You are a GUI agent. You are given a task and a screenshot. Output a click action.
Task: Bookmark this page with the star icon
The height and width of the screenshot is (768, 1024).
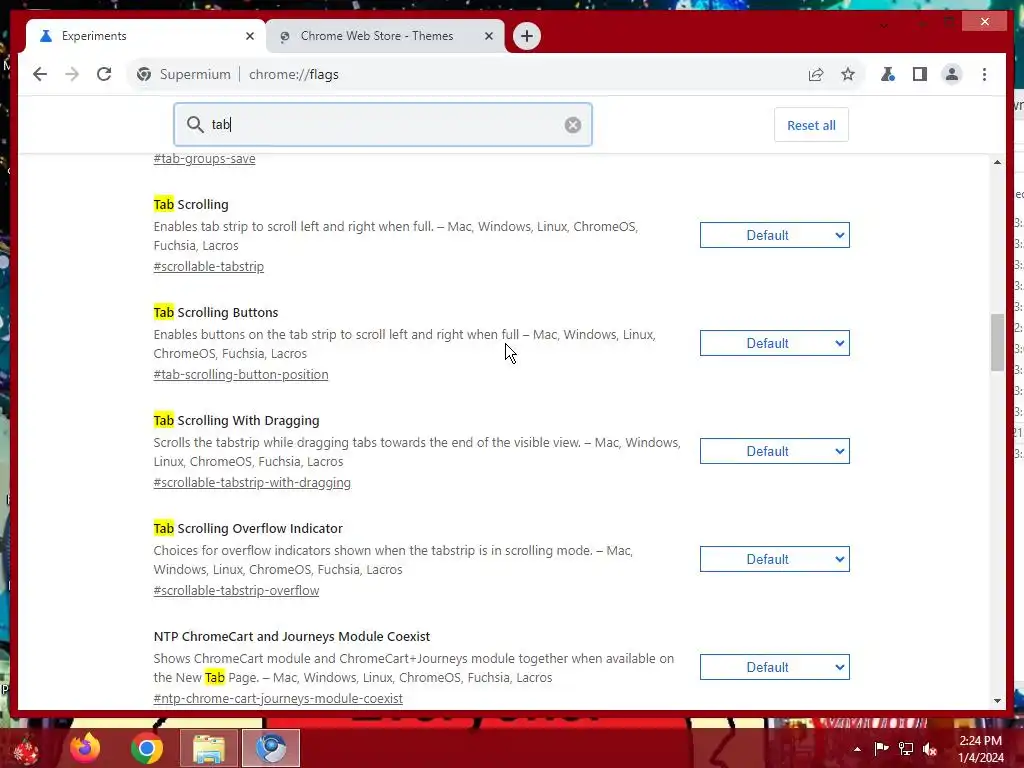tap(848, 74)
